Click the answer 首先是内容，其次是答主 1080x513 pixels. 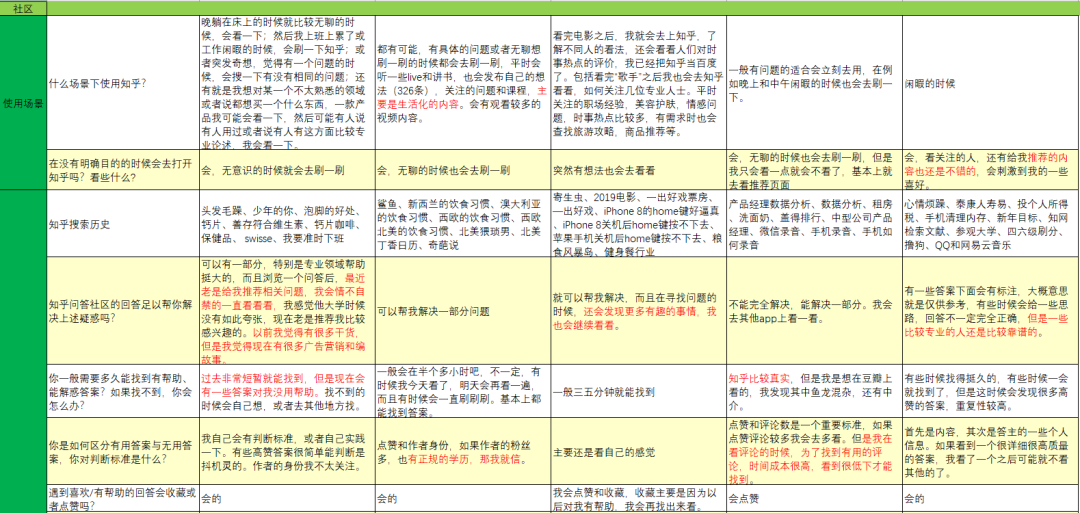pyautogui.click(x=991, y=452)
